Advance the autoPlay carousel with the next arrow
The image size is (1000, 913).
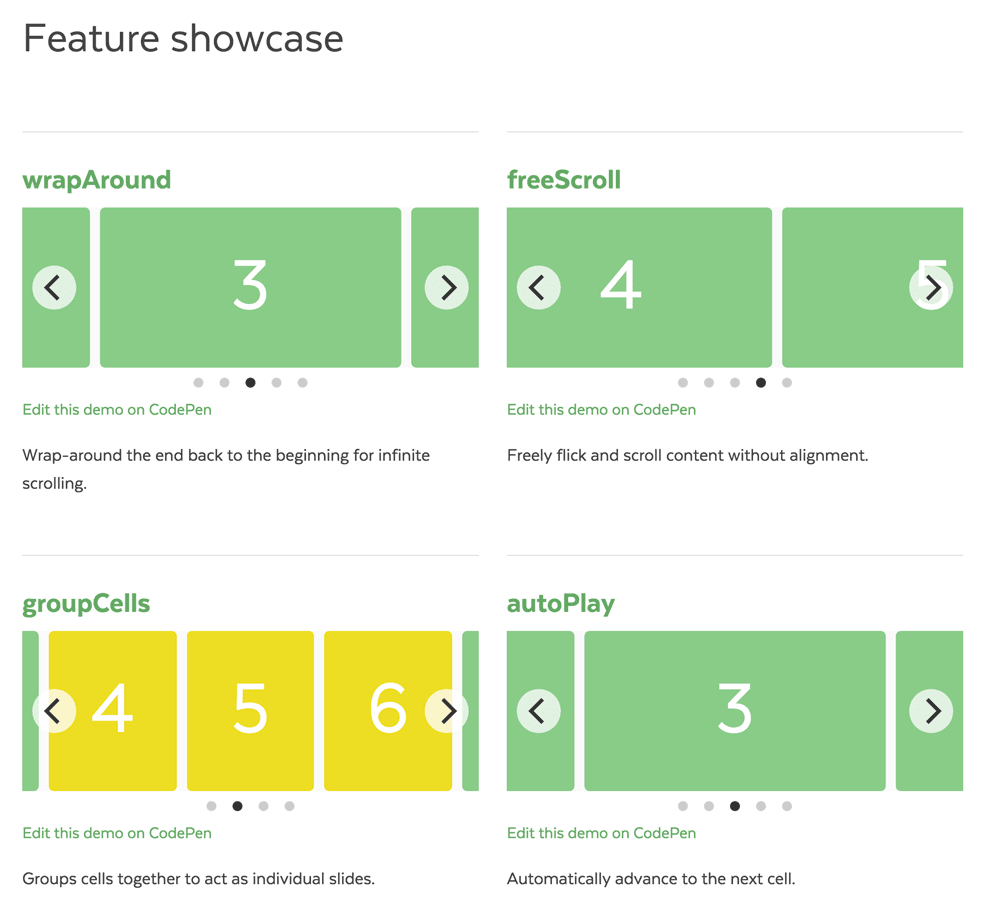931,711
